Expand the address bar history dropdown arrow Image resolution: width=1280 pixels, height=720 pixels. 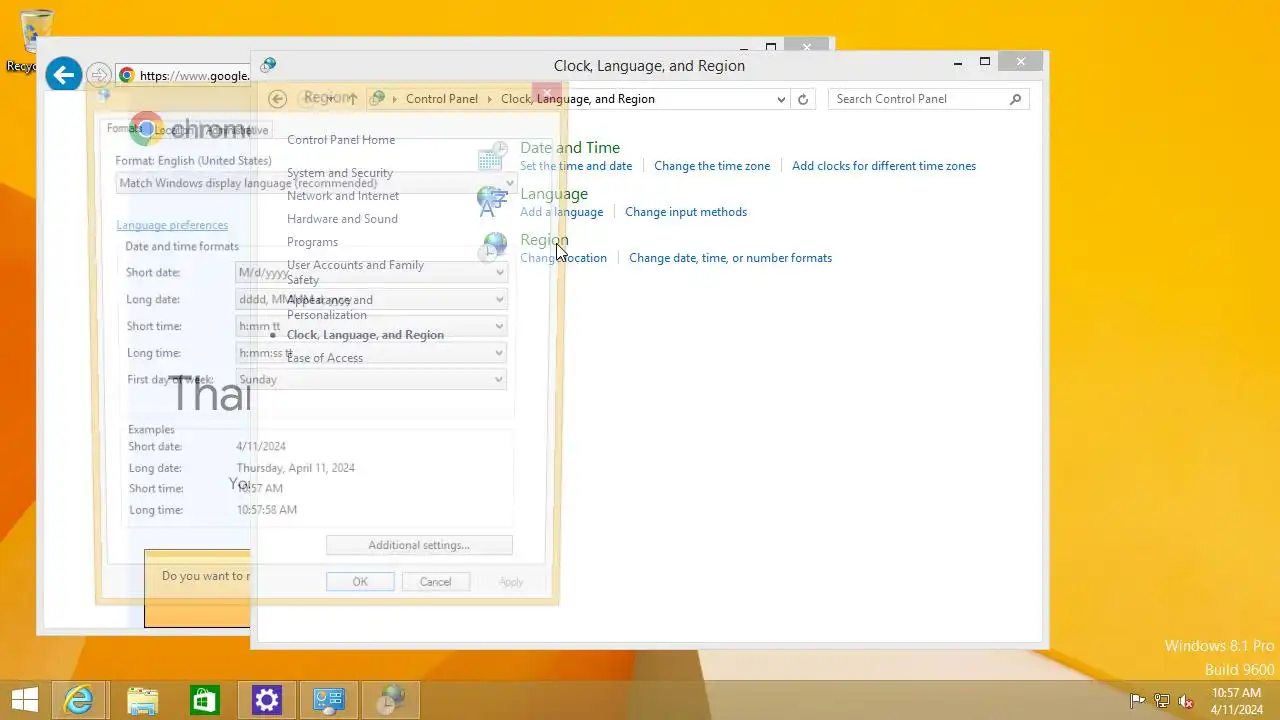click(781, 99)
